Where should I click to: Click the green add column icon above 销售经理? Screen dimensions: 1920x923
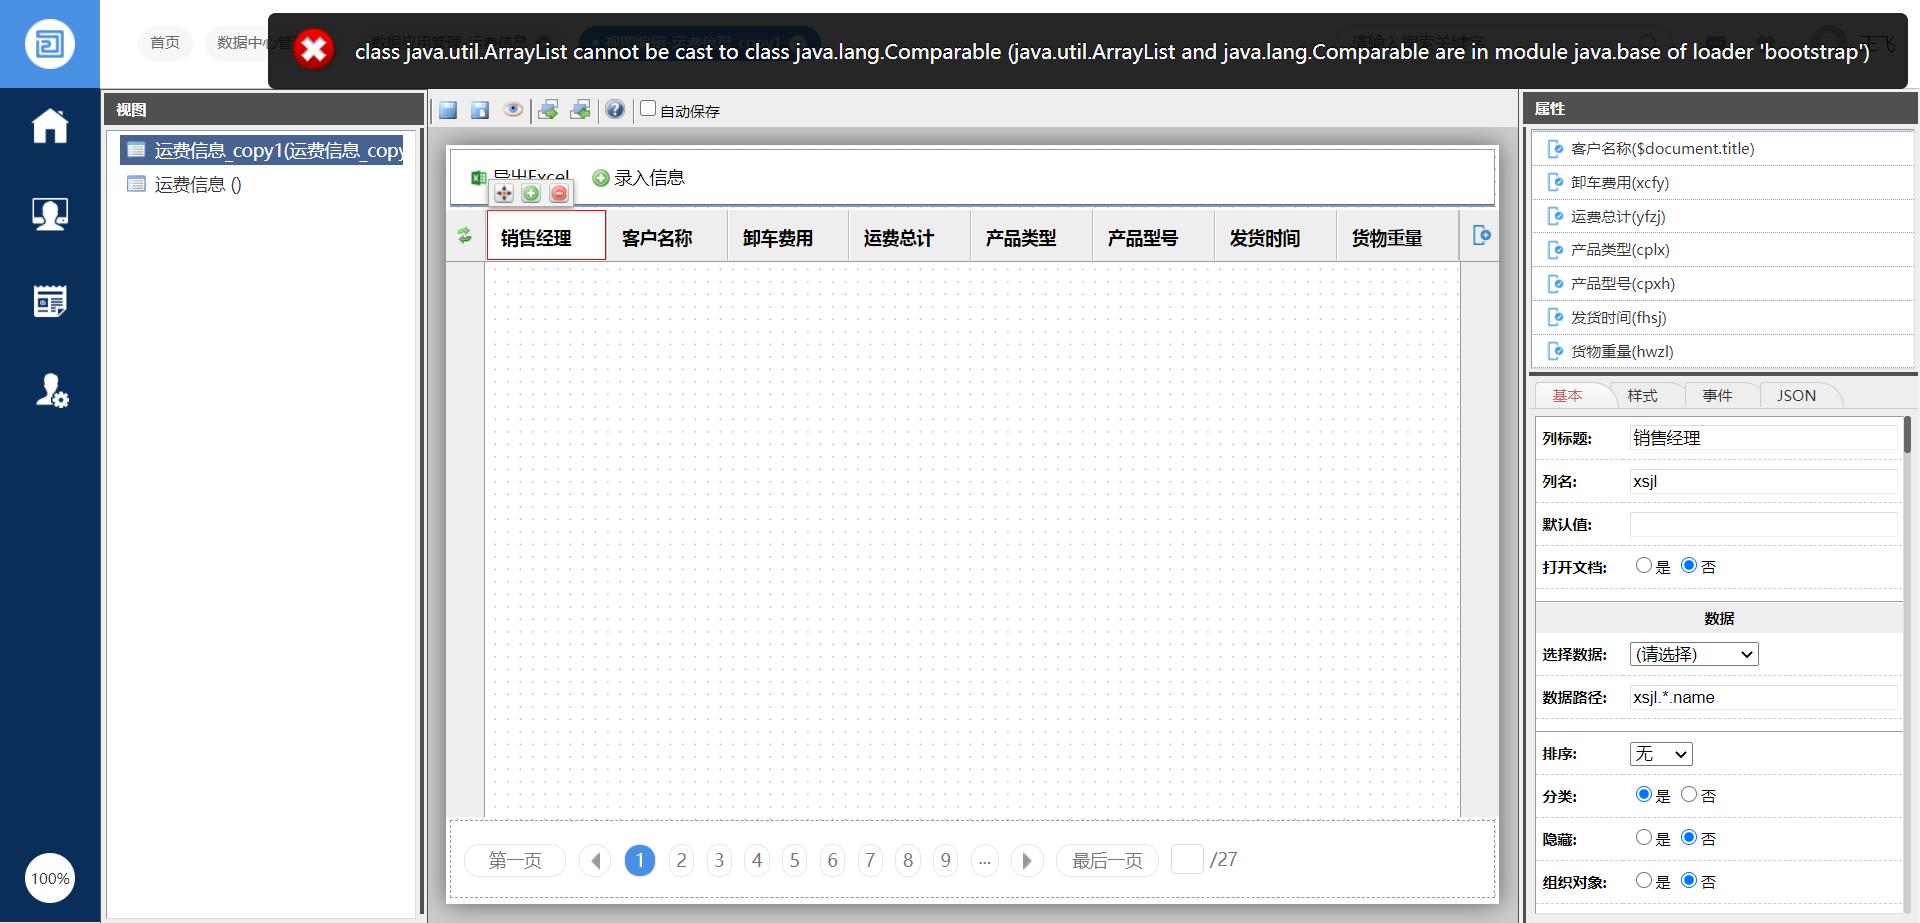(x=531, y=194)
